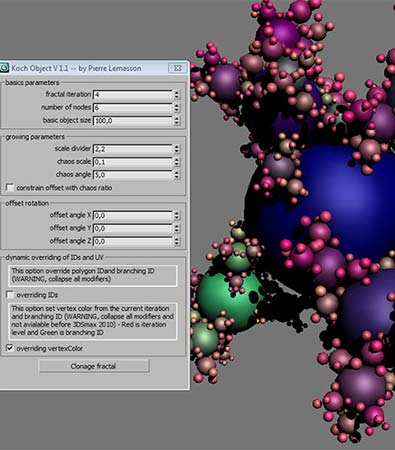Adjust the offset angle Z spinner
Image resolution: width=395 pixels, height=450 pixels.
177,241
